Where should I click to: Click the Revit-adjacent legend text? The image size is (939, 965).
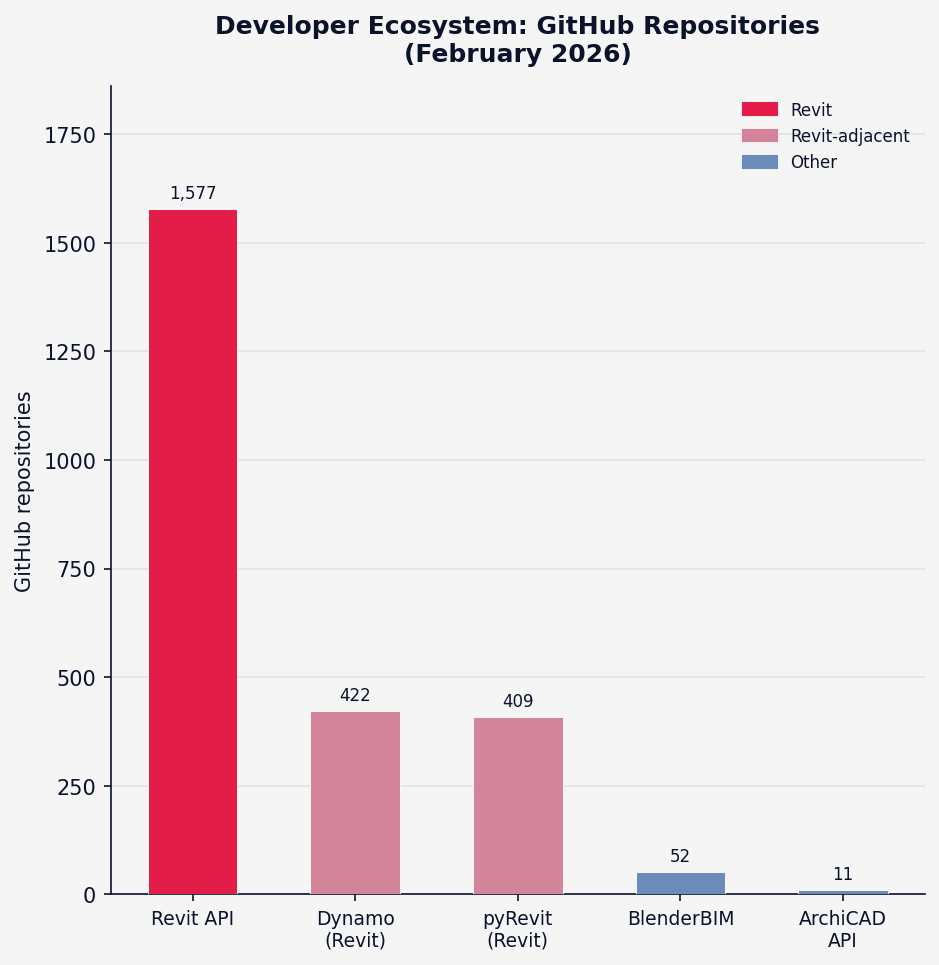[850, 136]
